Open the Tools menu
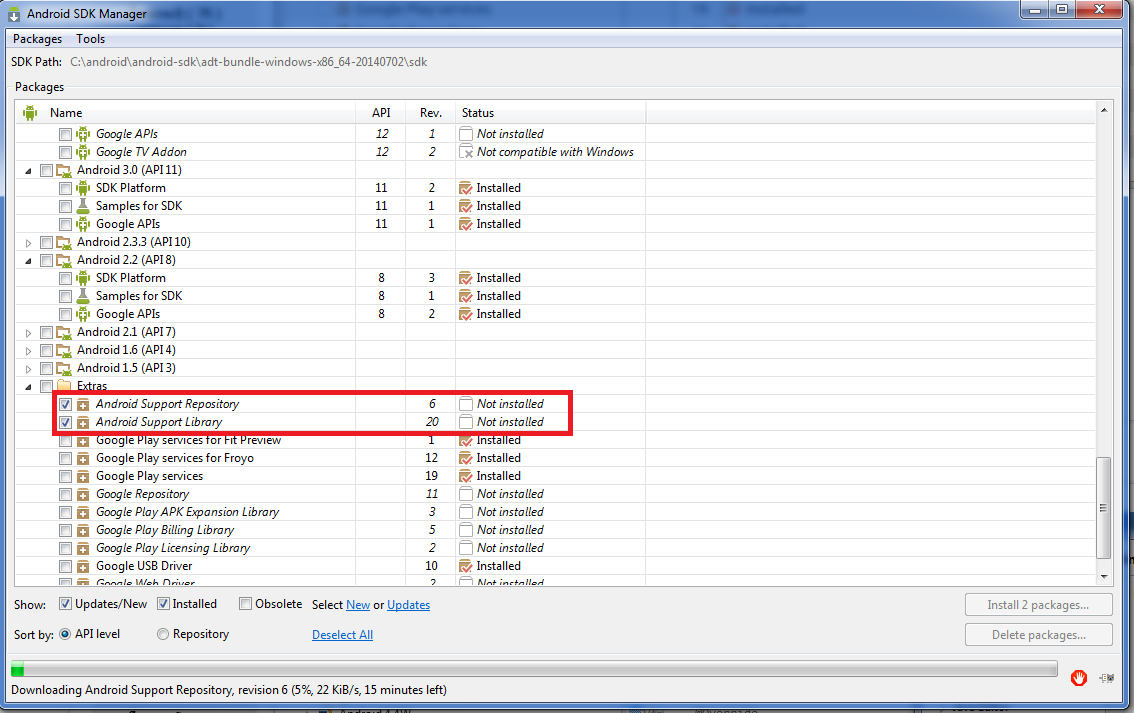The image size is (1134, 713). pos(90,39)
